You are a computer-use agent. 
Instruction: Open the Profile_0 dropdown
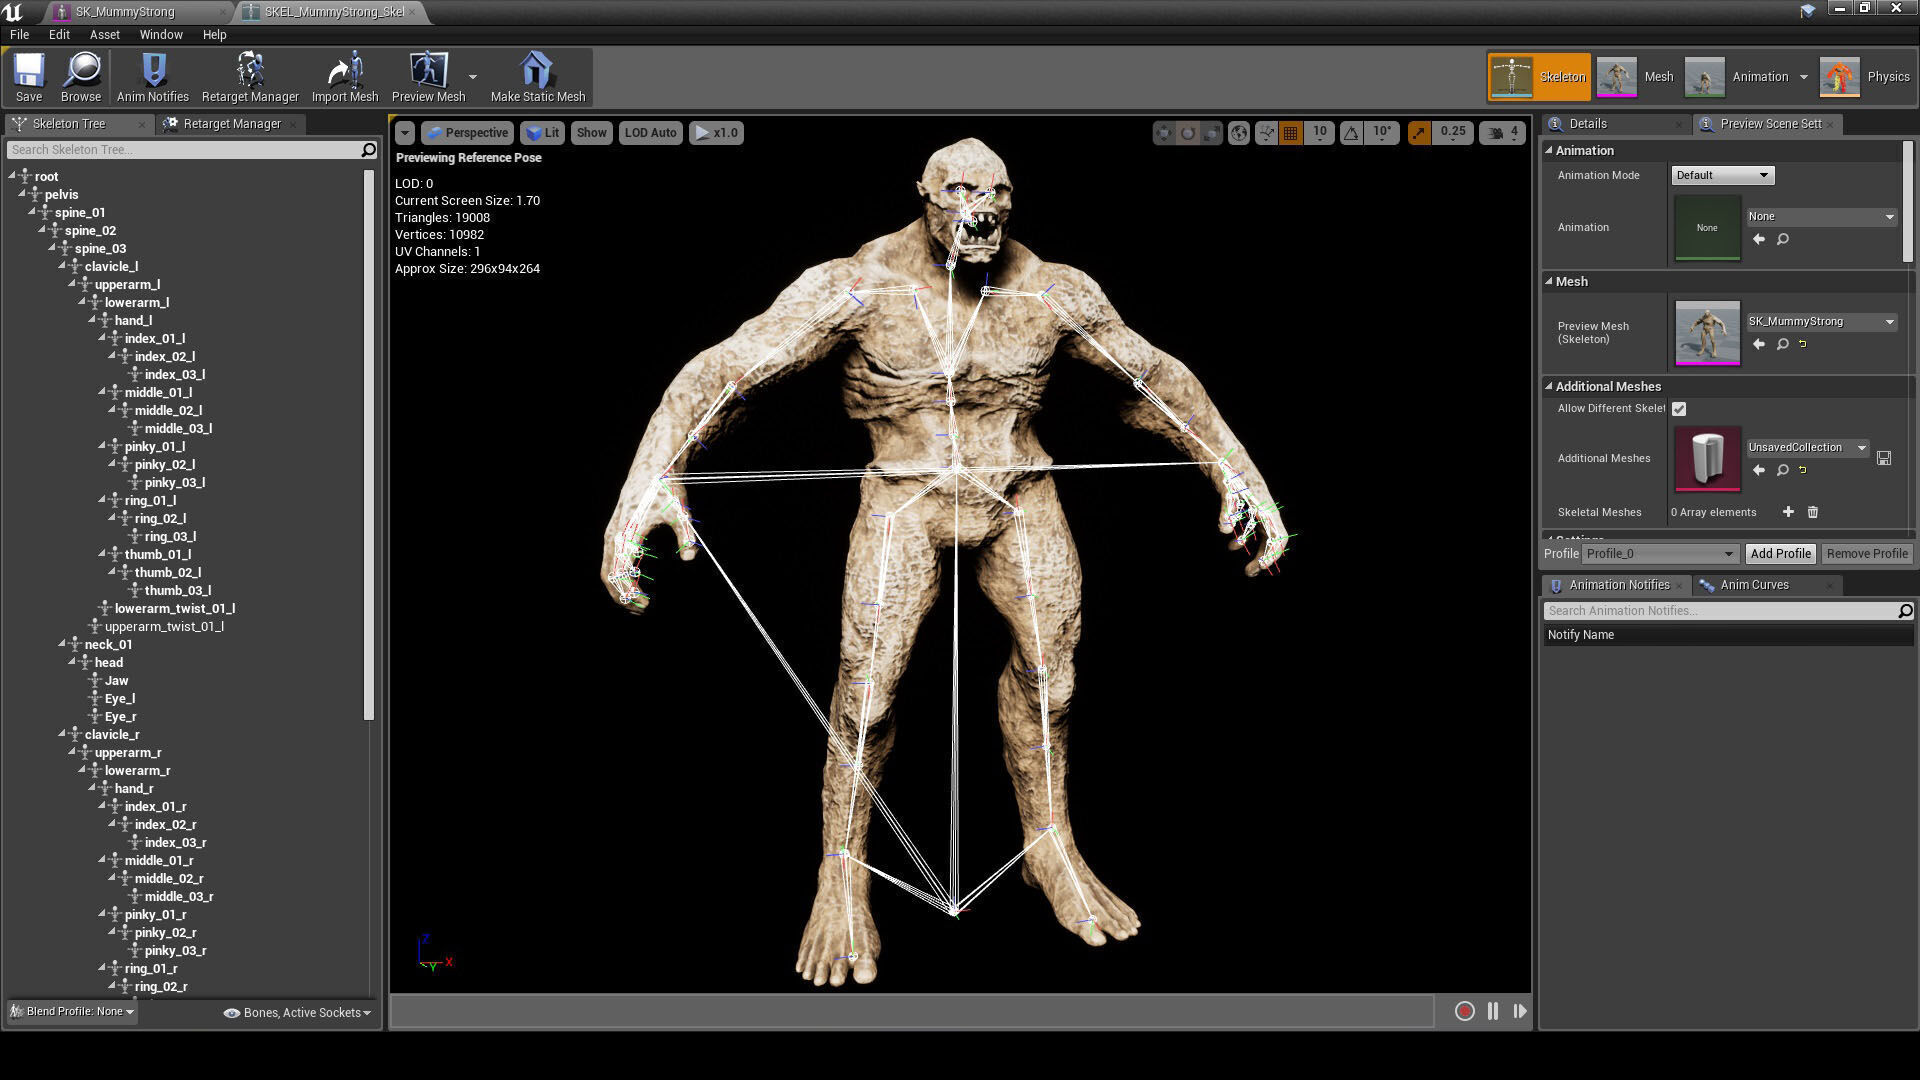tap(1660, 554)
